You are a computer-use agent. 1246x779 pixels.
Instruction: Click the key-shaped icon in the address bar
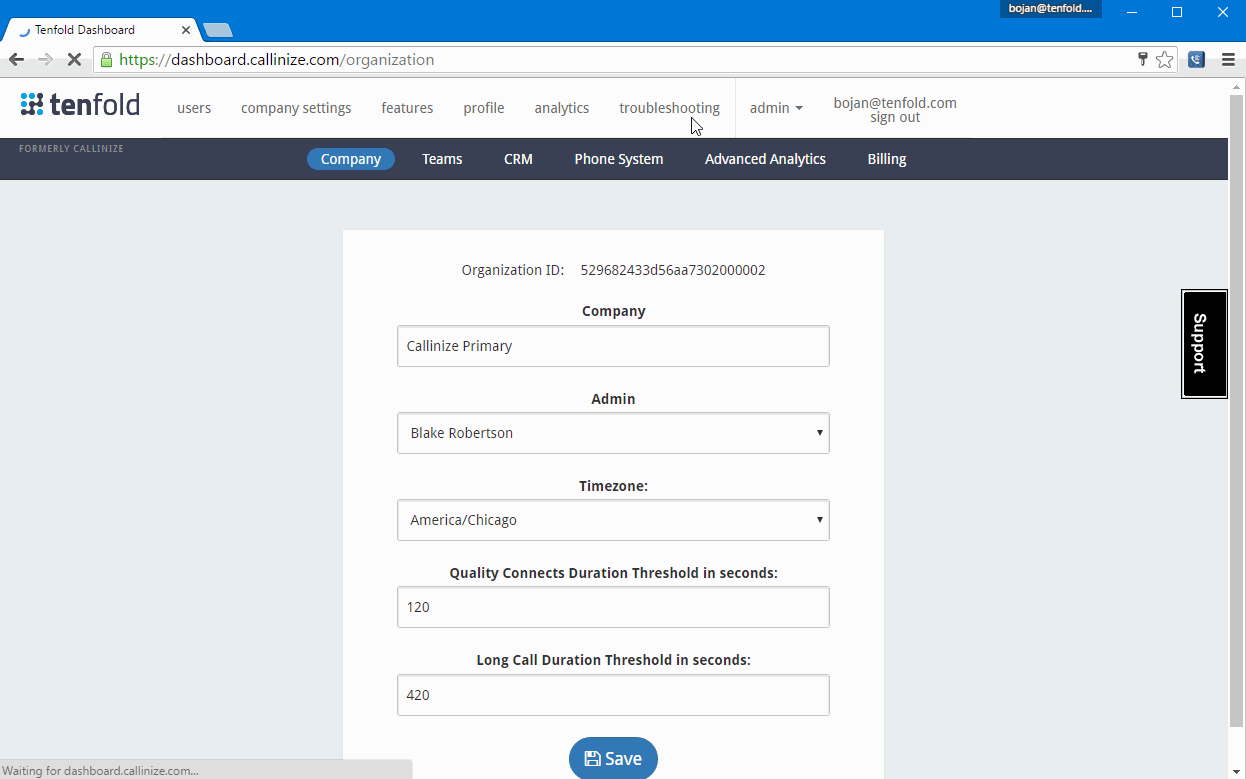(1142, 59)
